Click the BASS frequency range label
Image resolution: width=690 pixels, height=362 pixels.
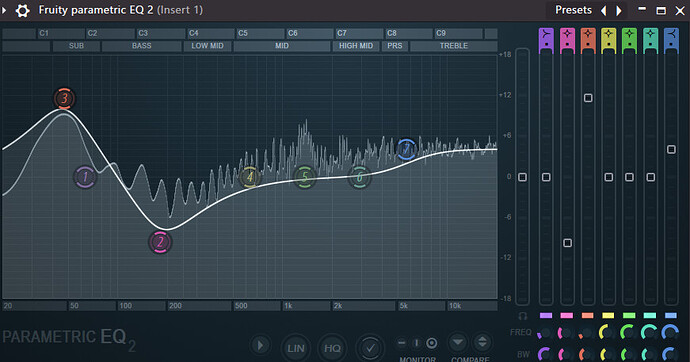(x=142, y=46)
